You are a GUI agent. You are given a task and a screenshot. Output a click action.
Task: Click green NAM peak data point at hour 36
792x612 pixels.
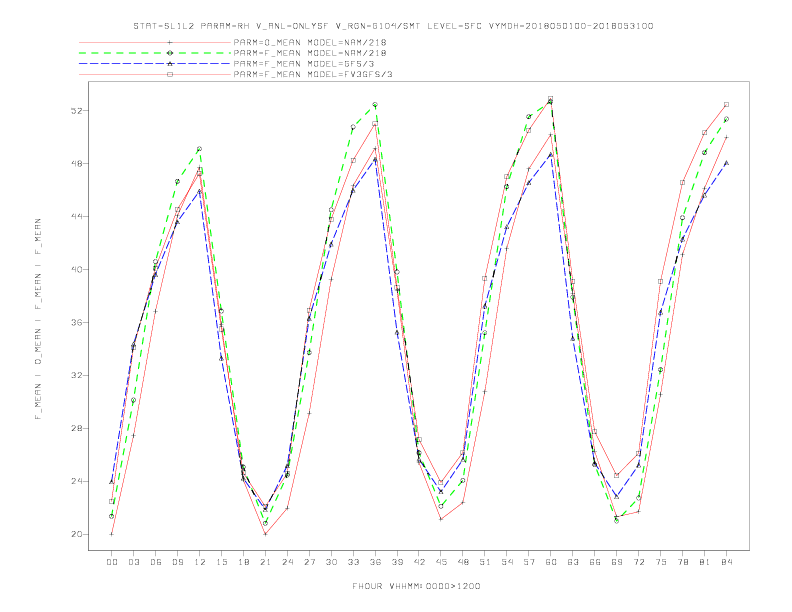point(375,105)
